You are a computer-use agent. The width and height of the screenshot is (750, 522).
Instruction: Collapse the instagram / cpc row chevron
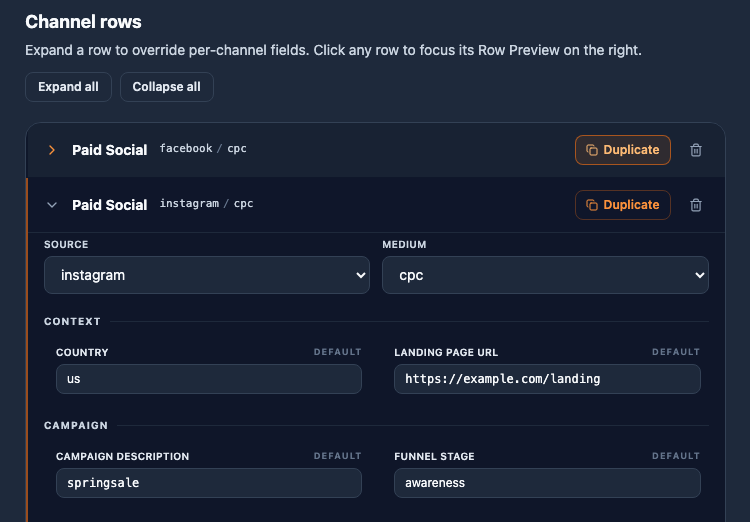52,205
